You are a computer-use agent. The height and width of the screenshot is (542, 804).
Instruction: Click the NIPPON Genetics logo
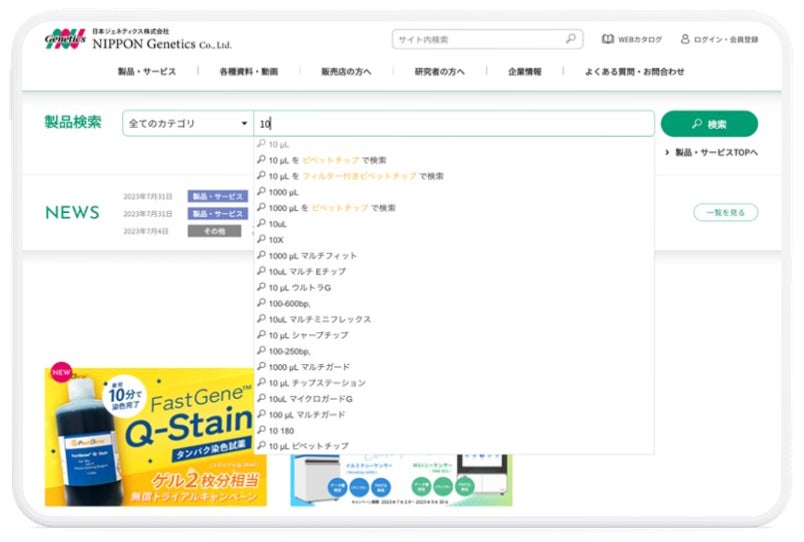138,39
